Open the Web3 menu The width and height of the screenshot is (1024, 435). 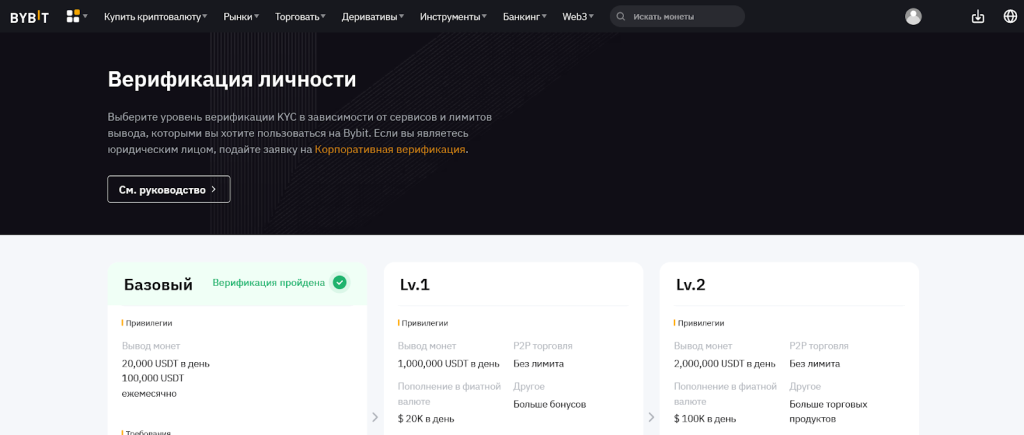[x=577, y=17]
